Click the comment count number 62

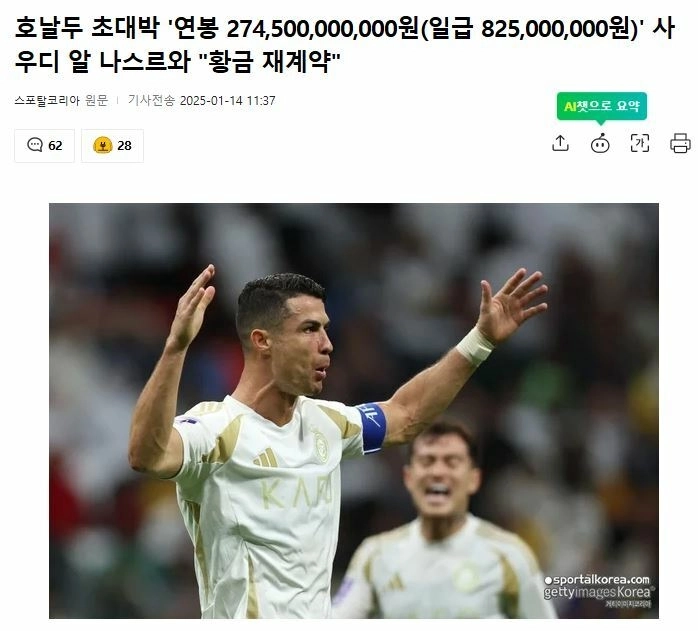click(x=55, y=146)
